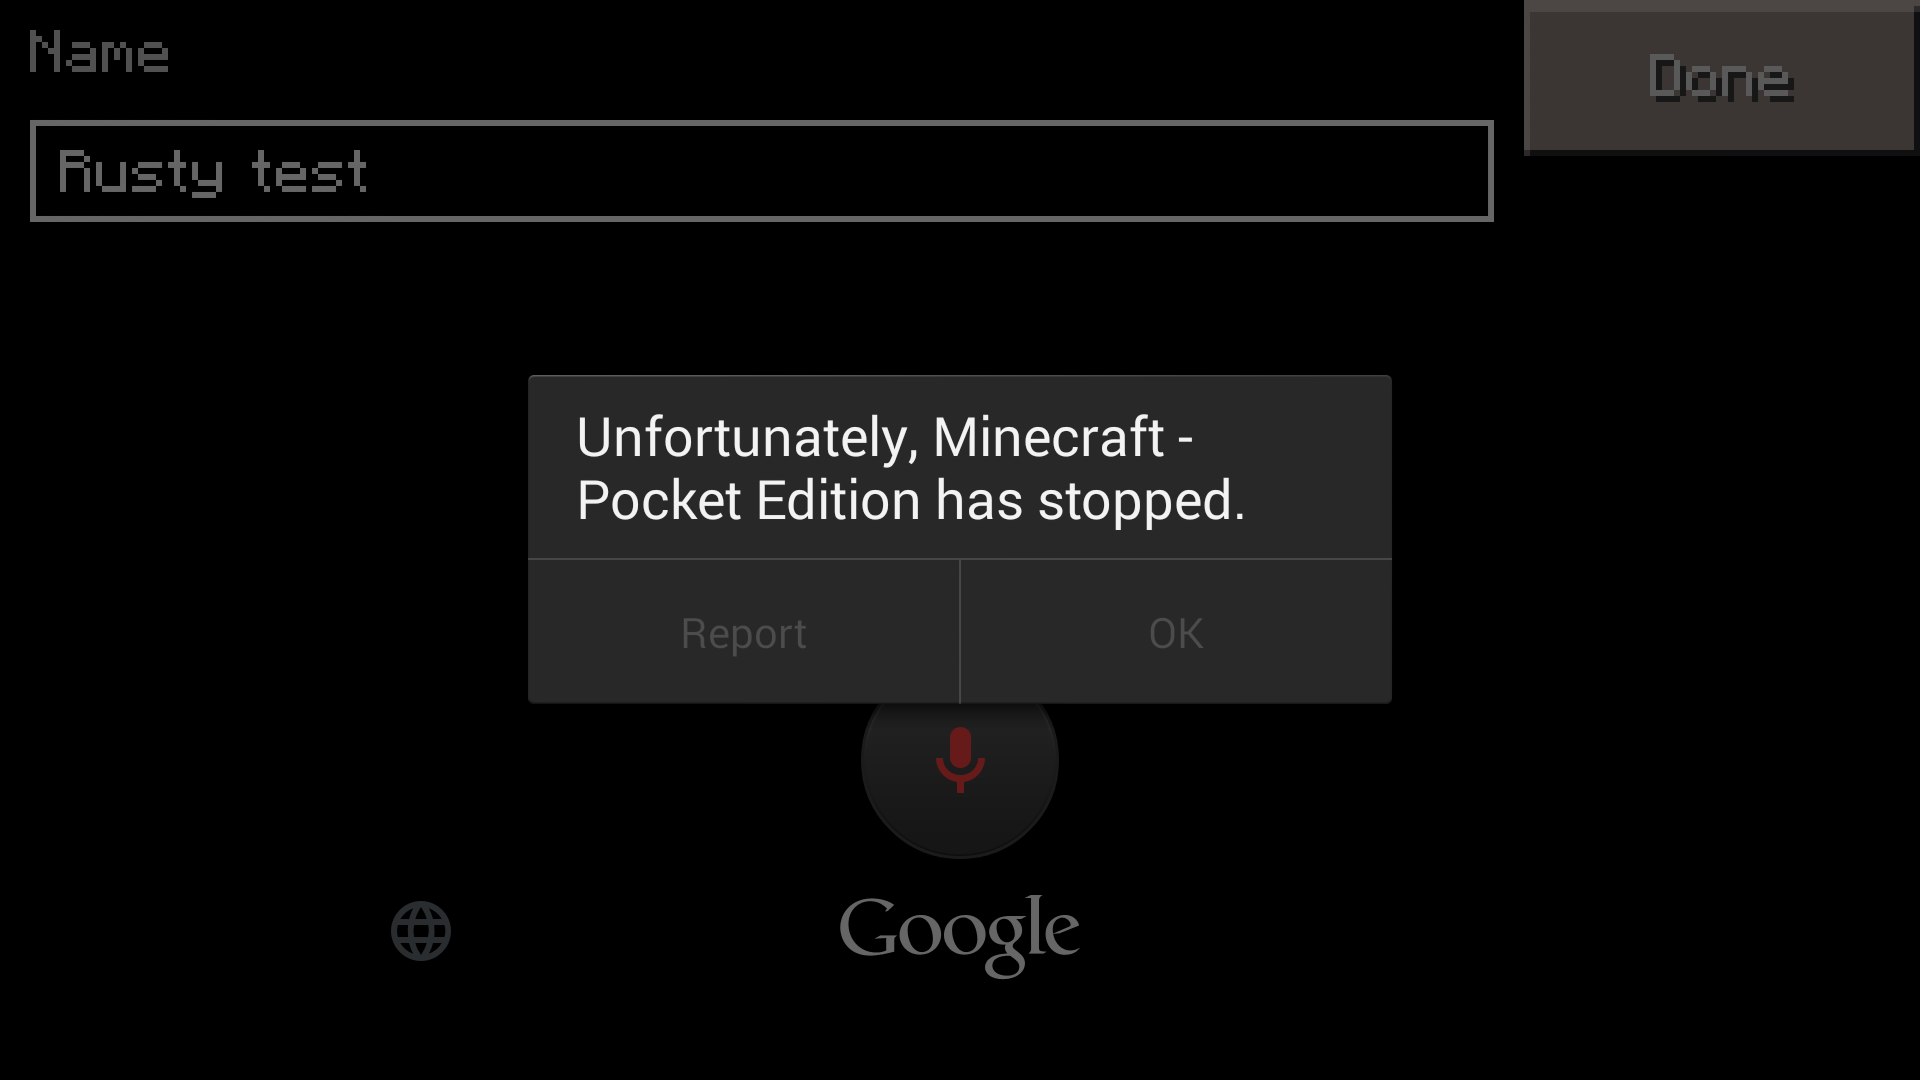Screen dimensions: 1920x1080
Task: Focus the Name text field
Action: pos(762,171)
